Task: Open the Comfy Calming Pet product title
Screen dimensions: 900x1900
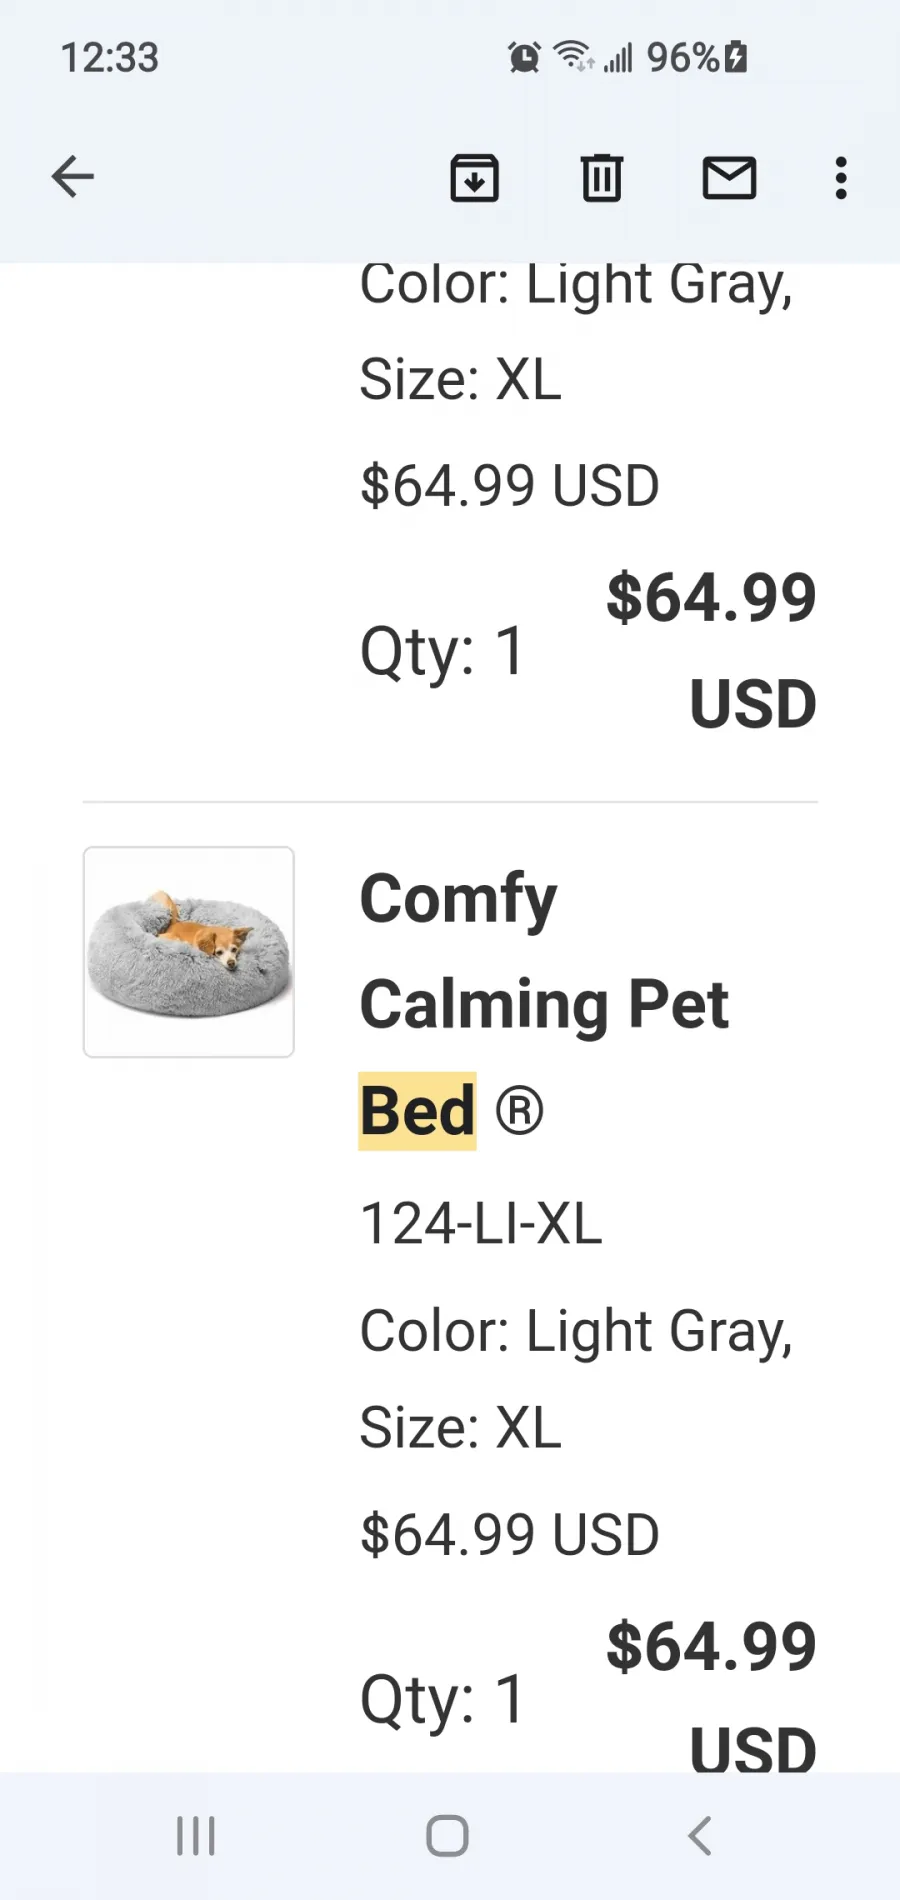Action: (544, 950)
